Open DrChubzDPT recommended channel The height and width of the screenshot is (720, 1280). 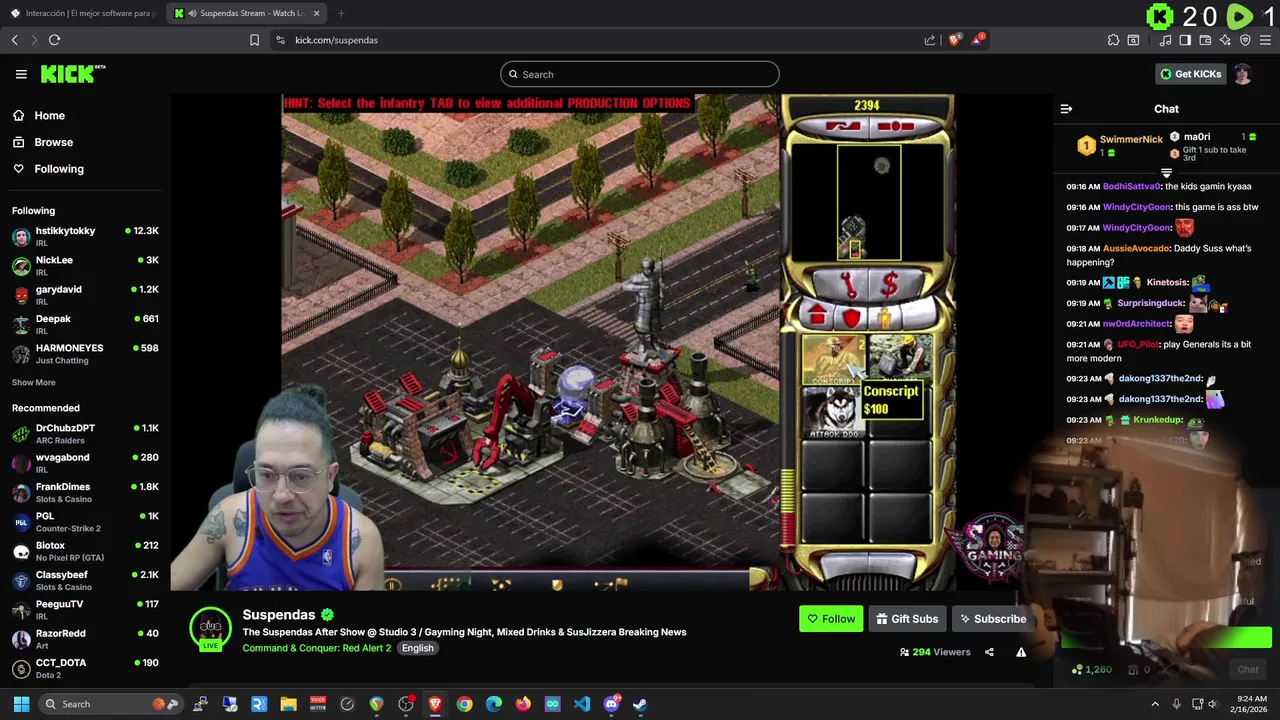(85, 434)
